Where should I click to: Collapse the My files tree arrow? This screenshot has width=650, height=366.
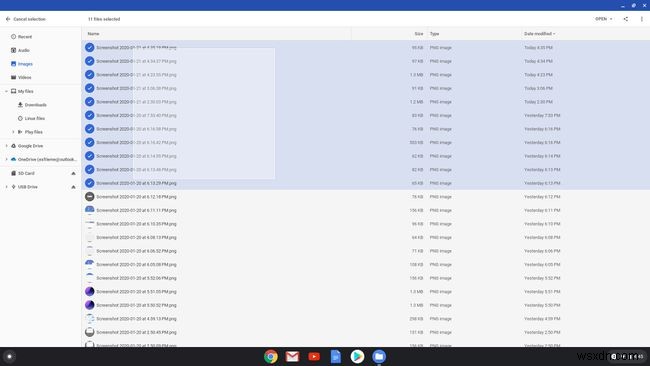[6, 91]
